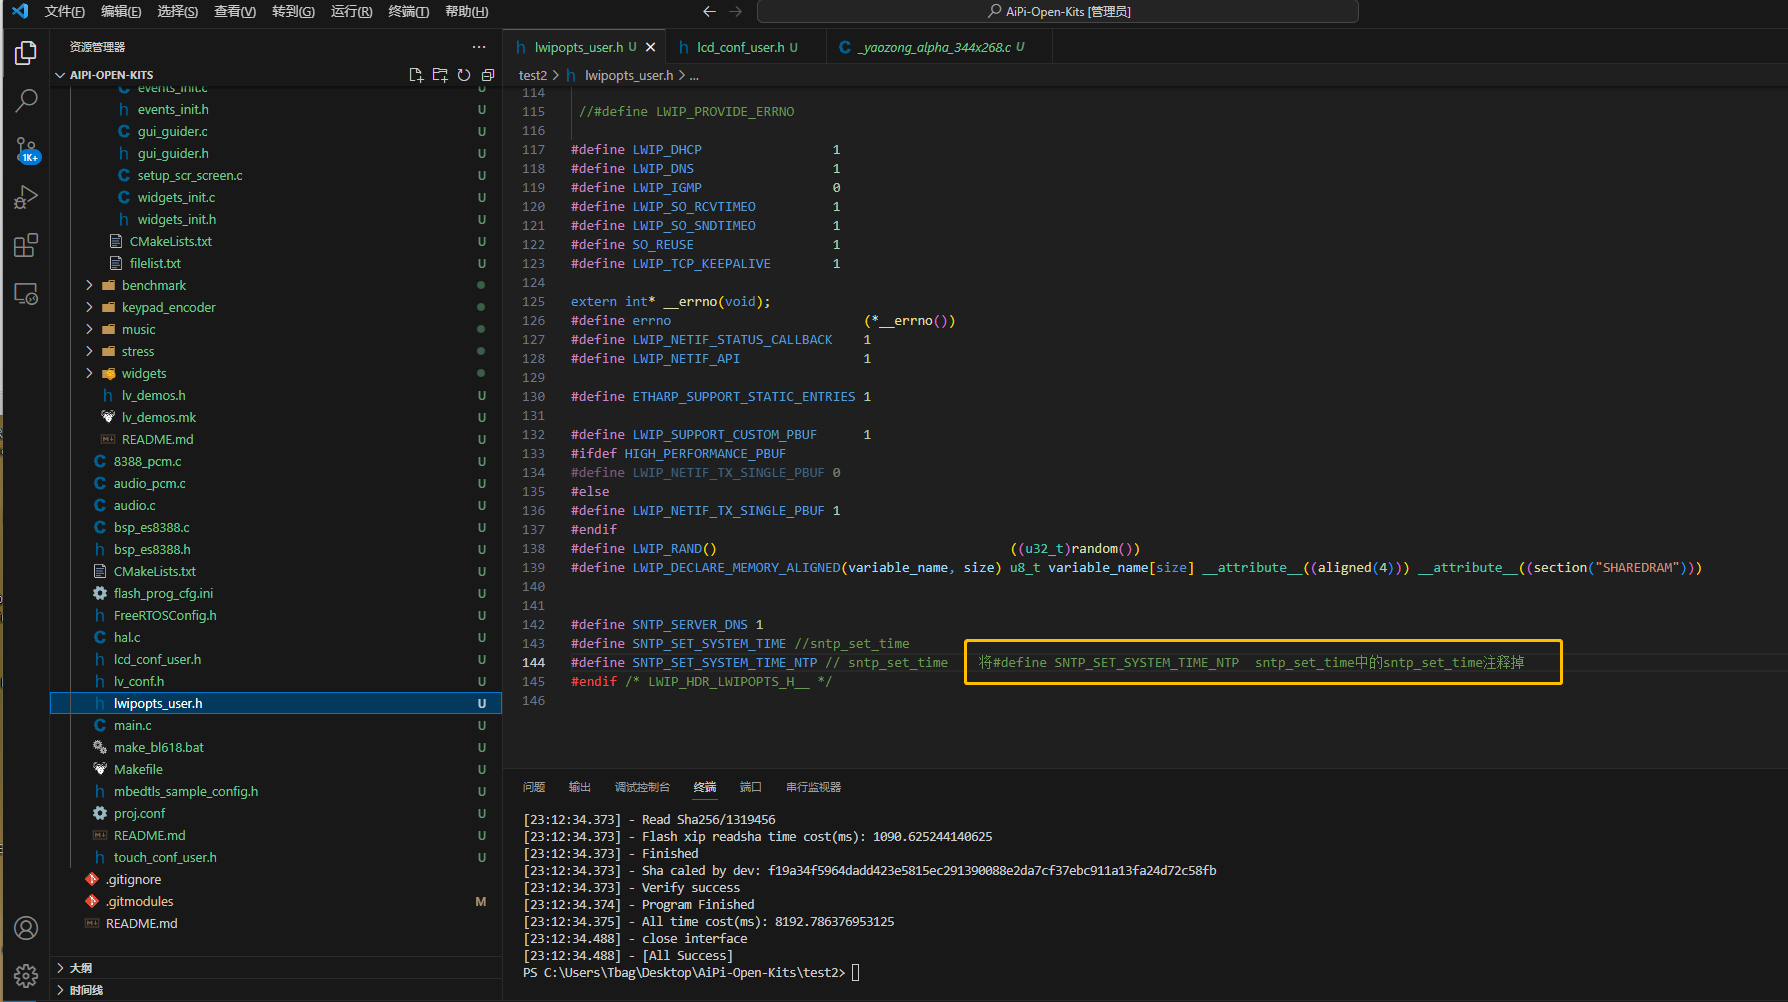Open the 文件(F) menu
Image resolution: width=1788 pixels, height=1002 pixels.
[x=64, y=11]
